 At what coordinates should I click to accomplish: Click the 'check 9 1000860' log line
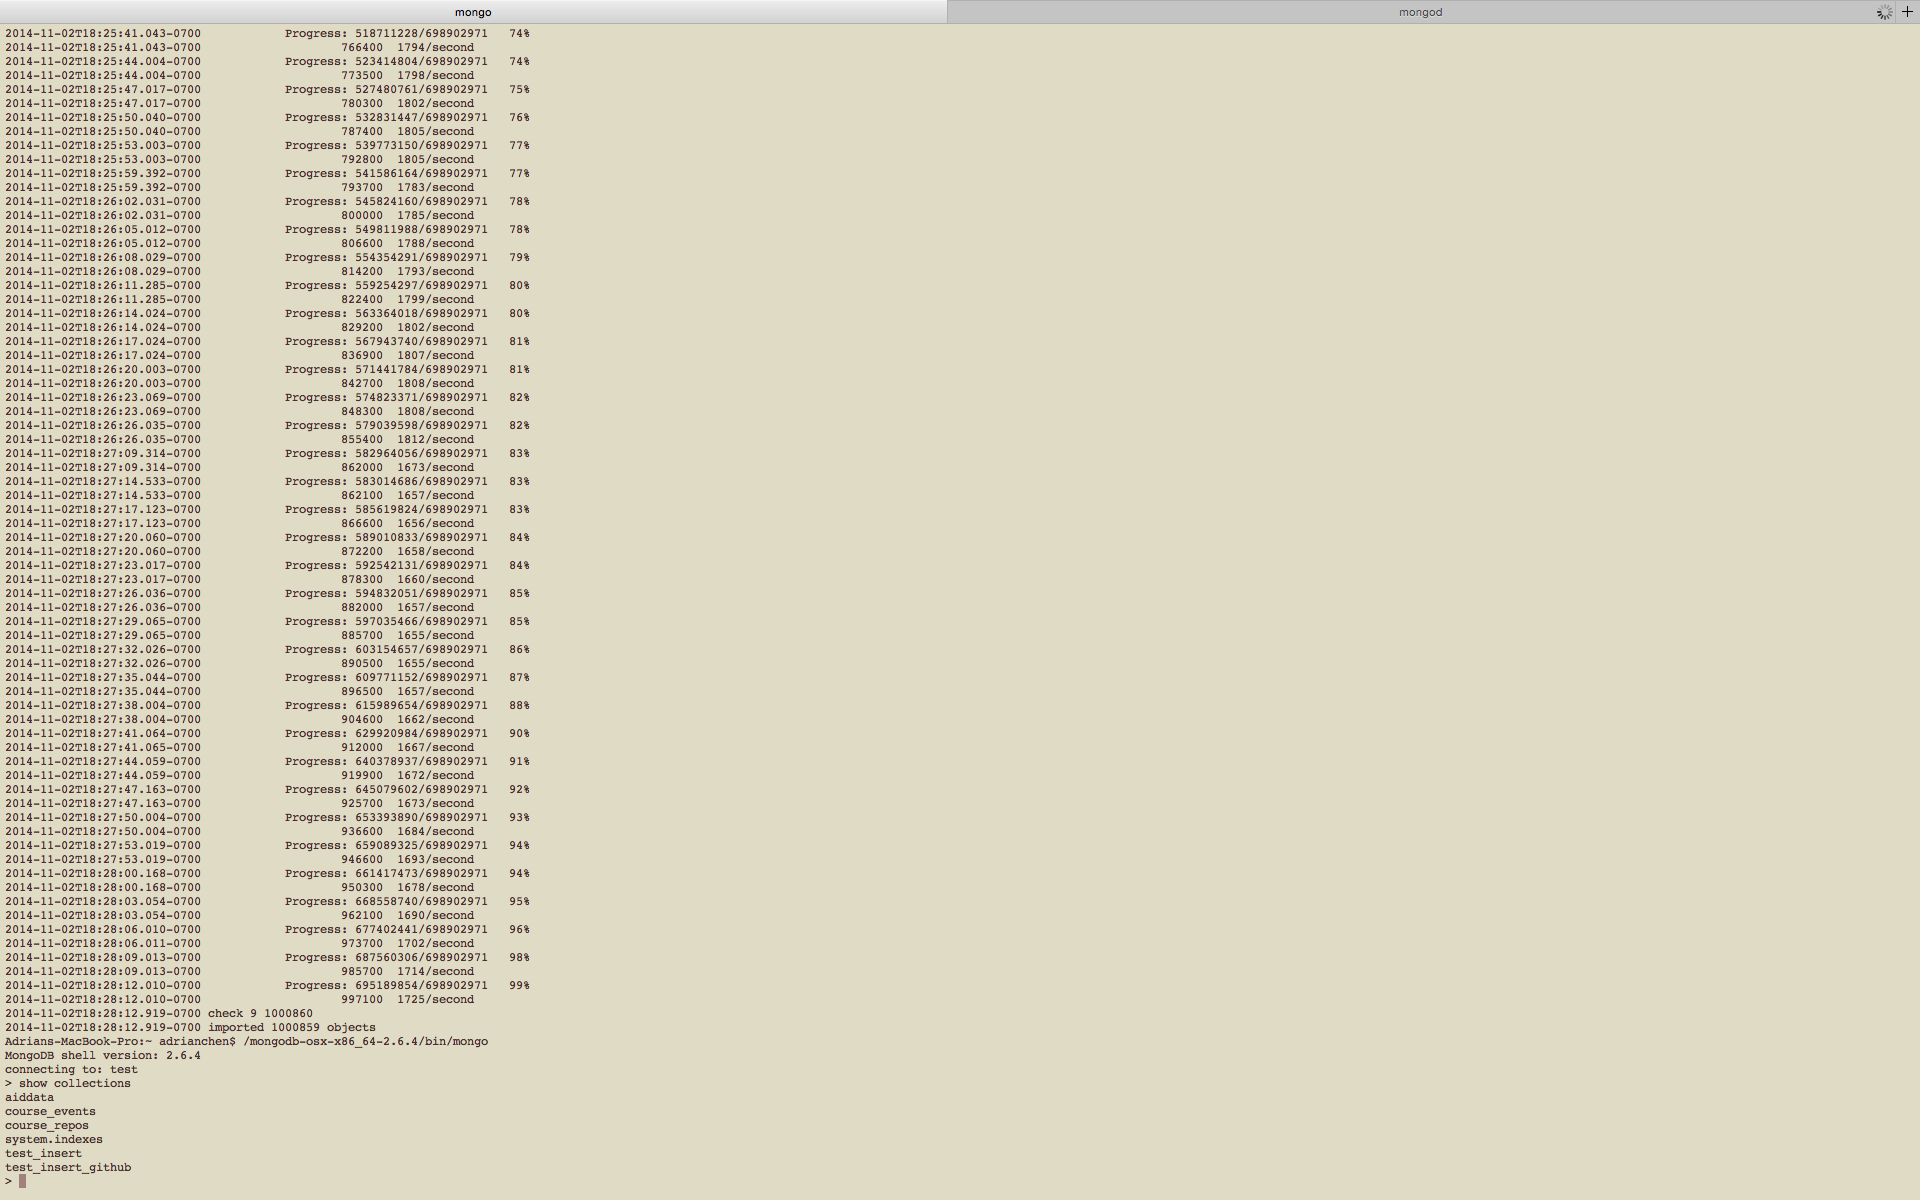click(x=260, y=1013)
